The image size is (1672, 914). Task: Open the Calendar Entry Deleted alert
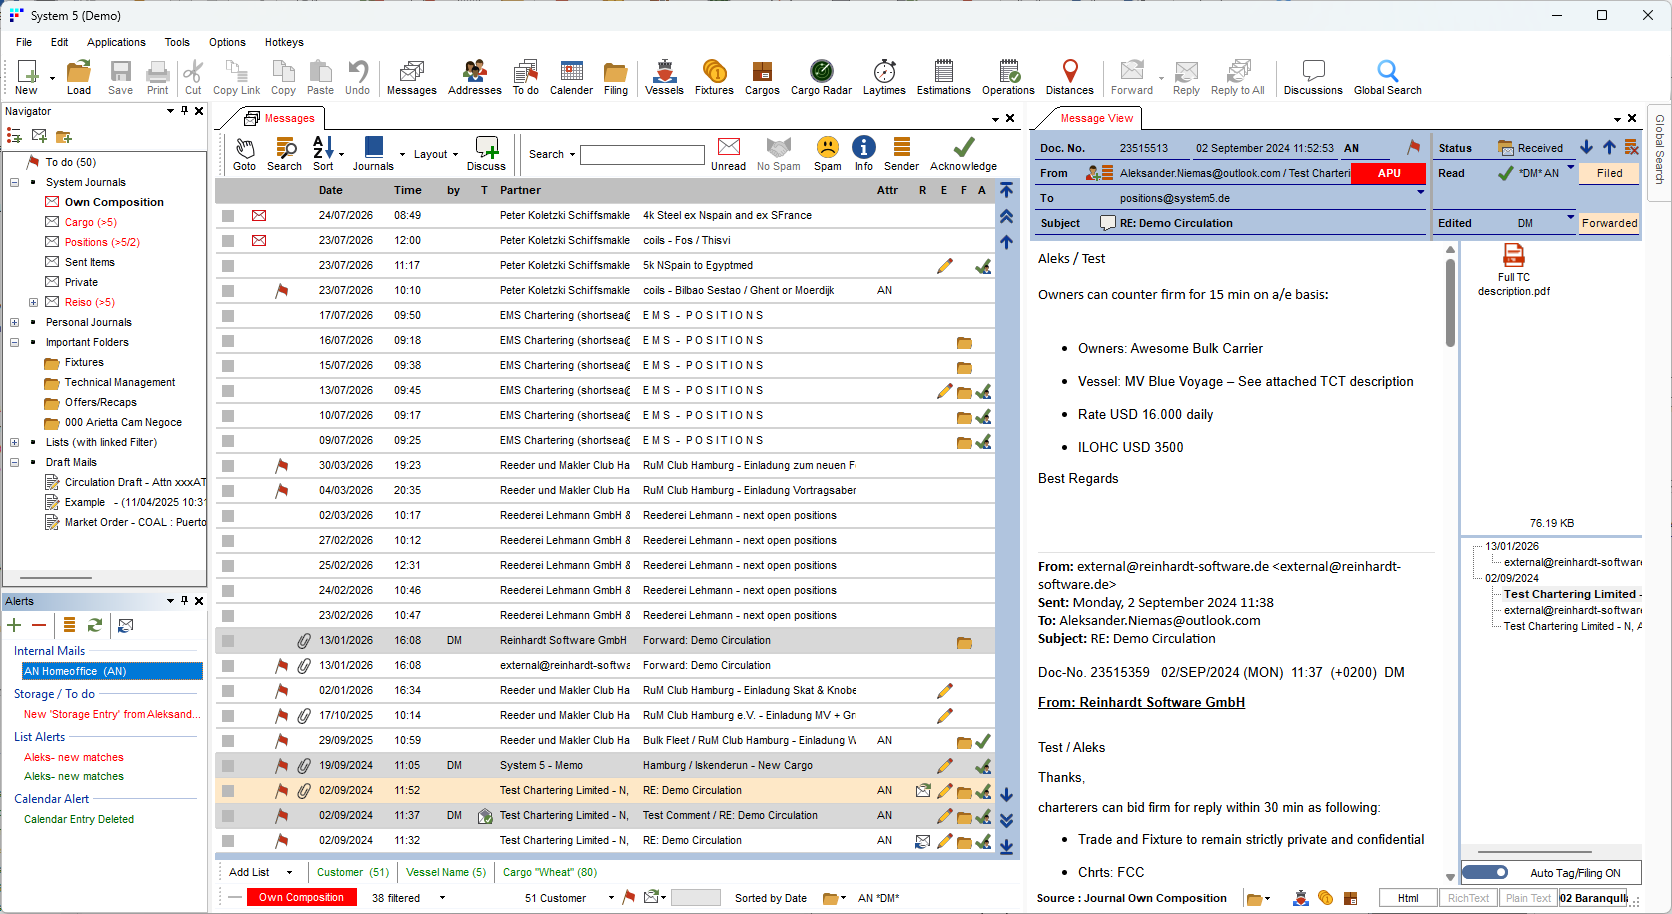pyautogui.click(x=79, y=819)
